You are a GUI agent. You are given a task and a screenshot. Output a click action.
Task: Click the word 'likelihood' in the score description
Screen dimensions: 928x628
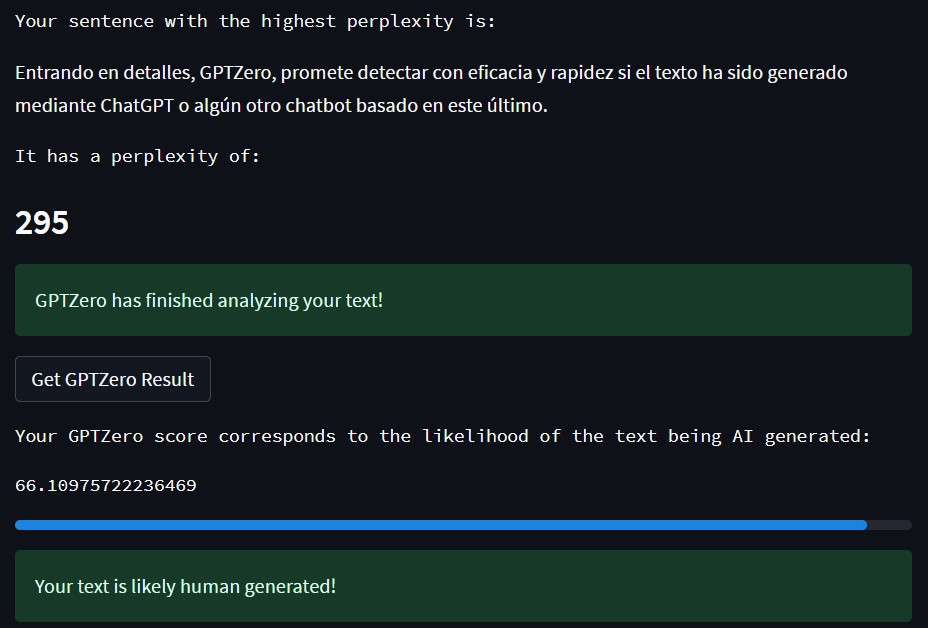(x=475, y=436)
